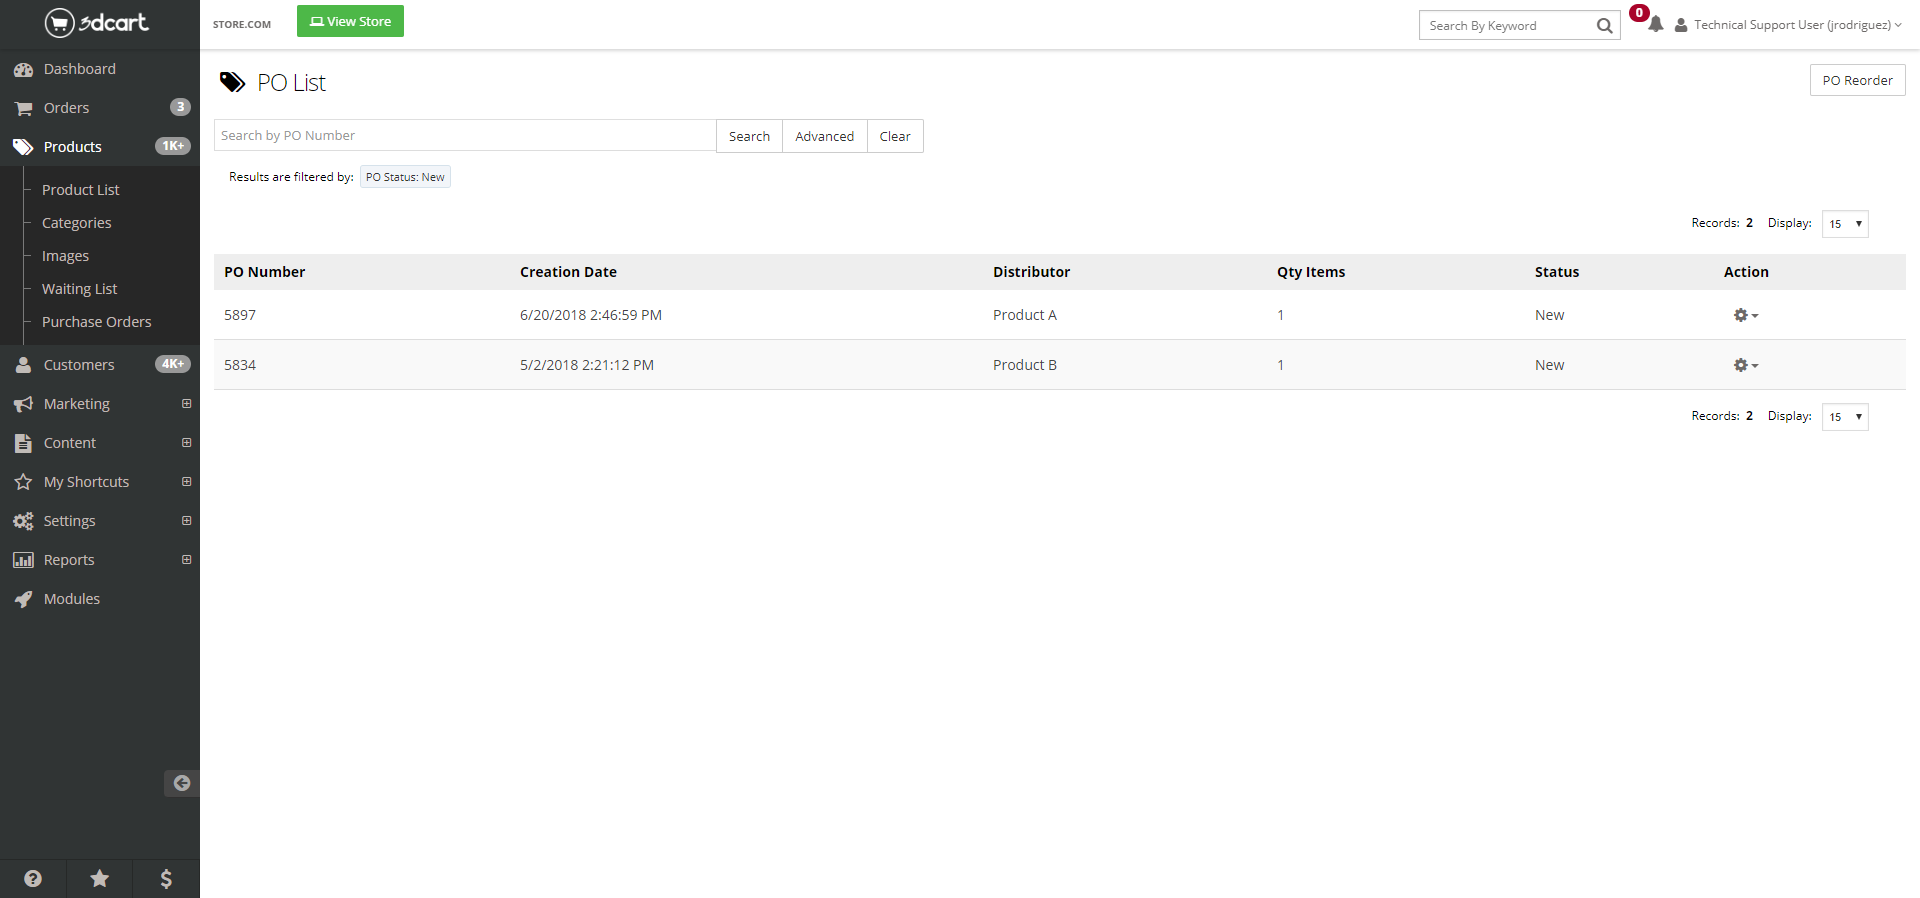The image size is (1920, 898).
Task: Go to Product List submenu item
Action: point(80,190)
